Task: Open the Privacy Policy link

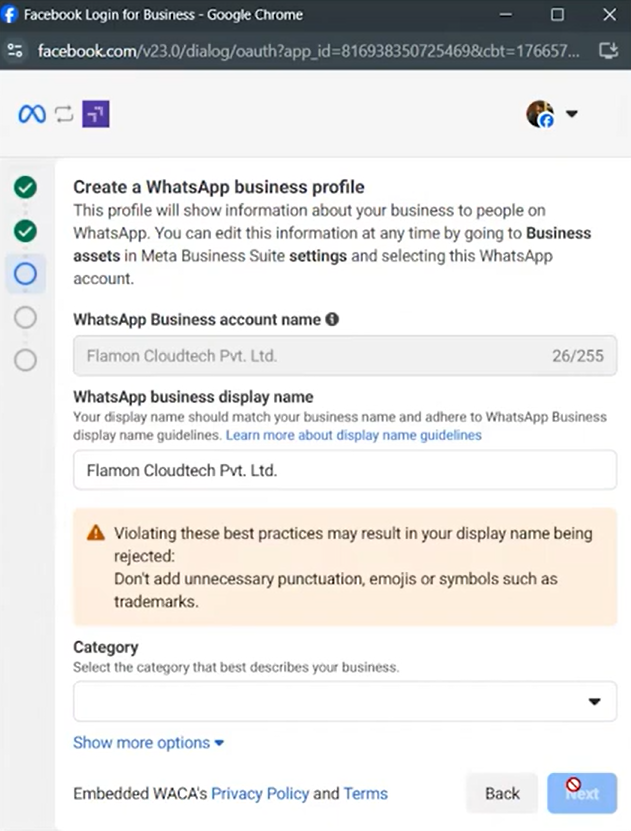Action: 260,793
